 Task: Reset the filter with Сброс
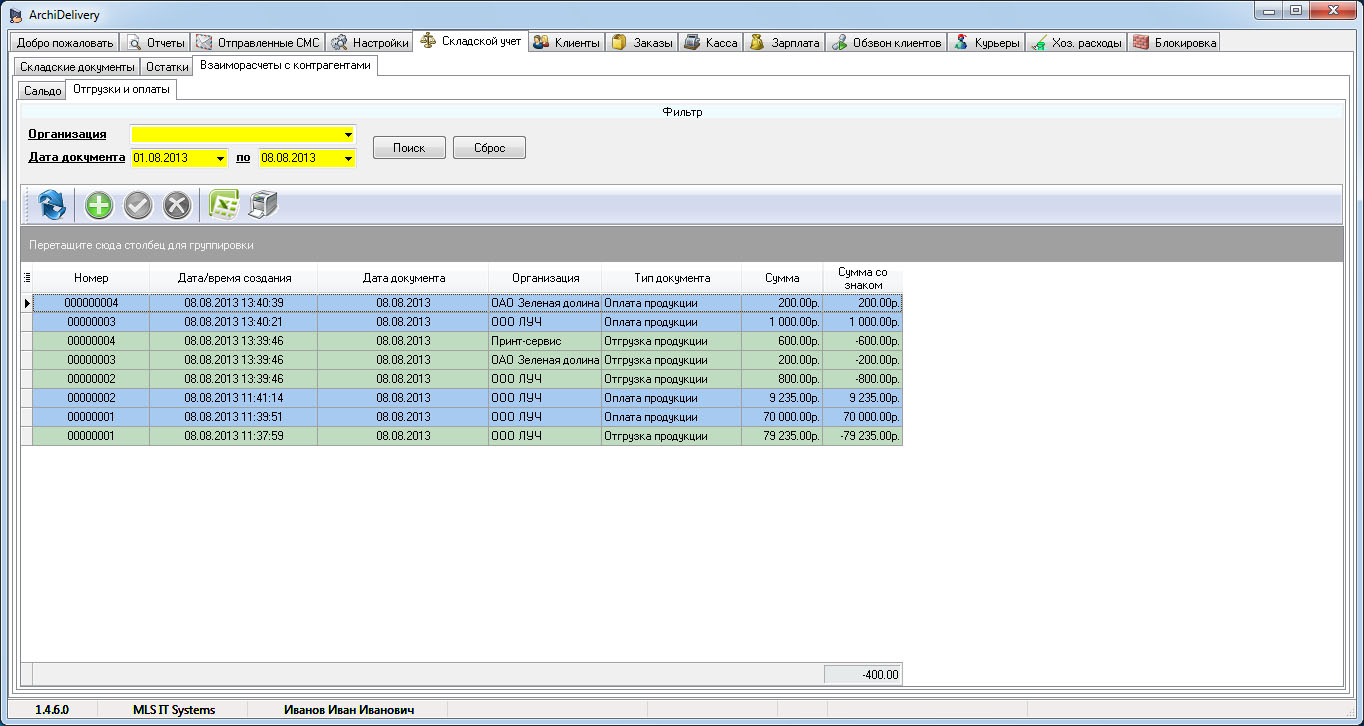489,148
